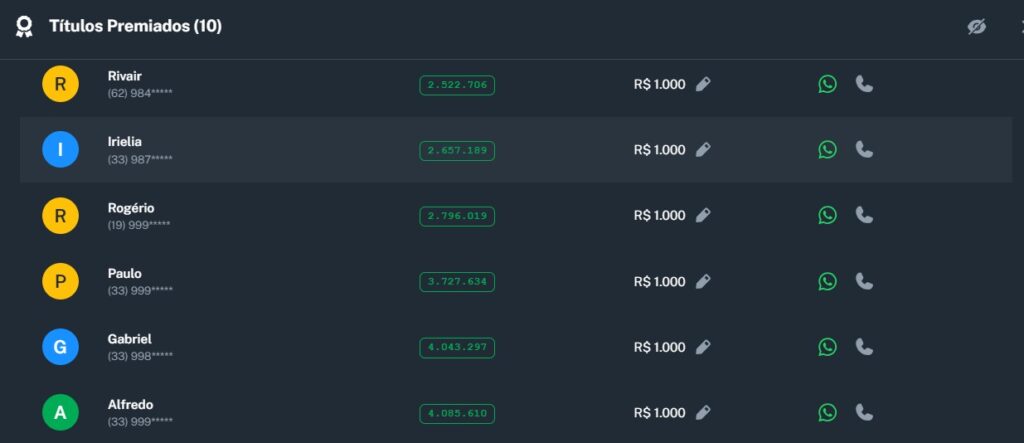Image resolution: width=1024 pixels, height=443 pixels.
Task: Toggle visibility of hidden phone numbers
Action: [x=977, y=27]
